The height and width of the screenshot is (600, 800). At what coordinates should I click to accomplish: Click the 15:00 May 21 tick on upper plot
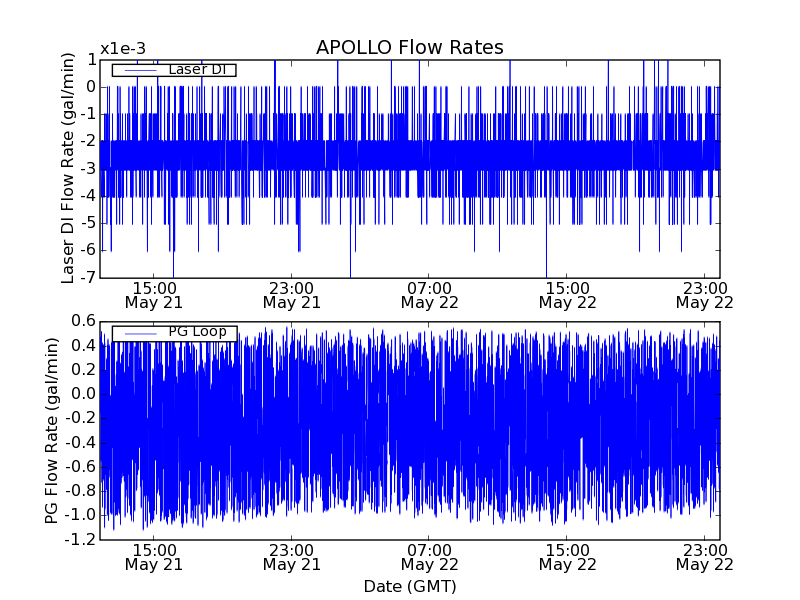153,294
